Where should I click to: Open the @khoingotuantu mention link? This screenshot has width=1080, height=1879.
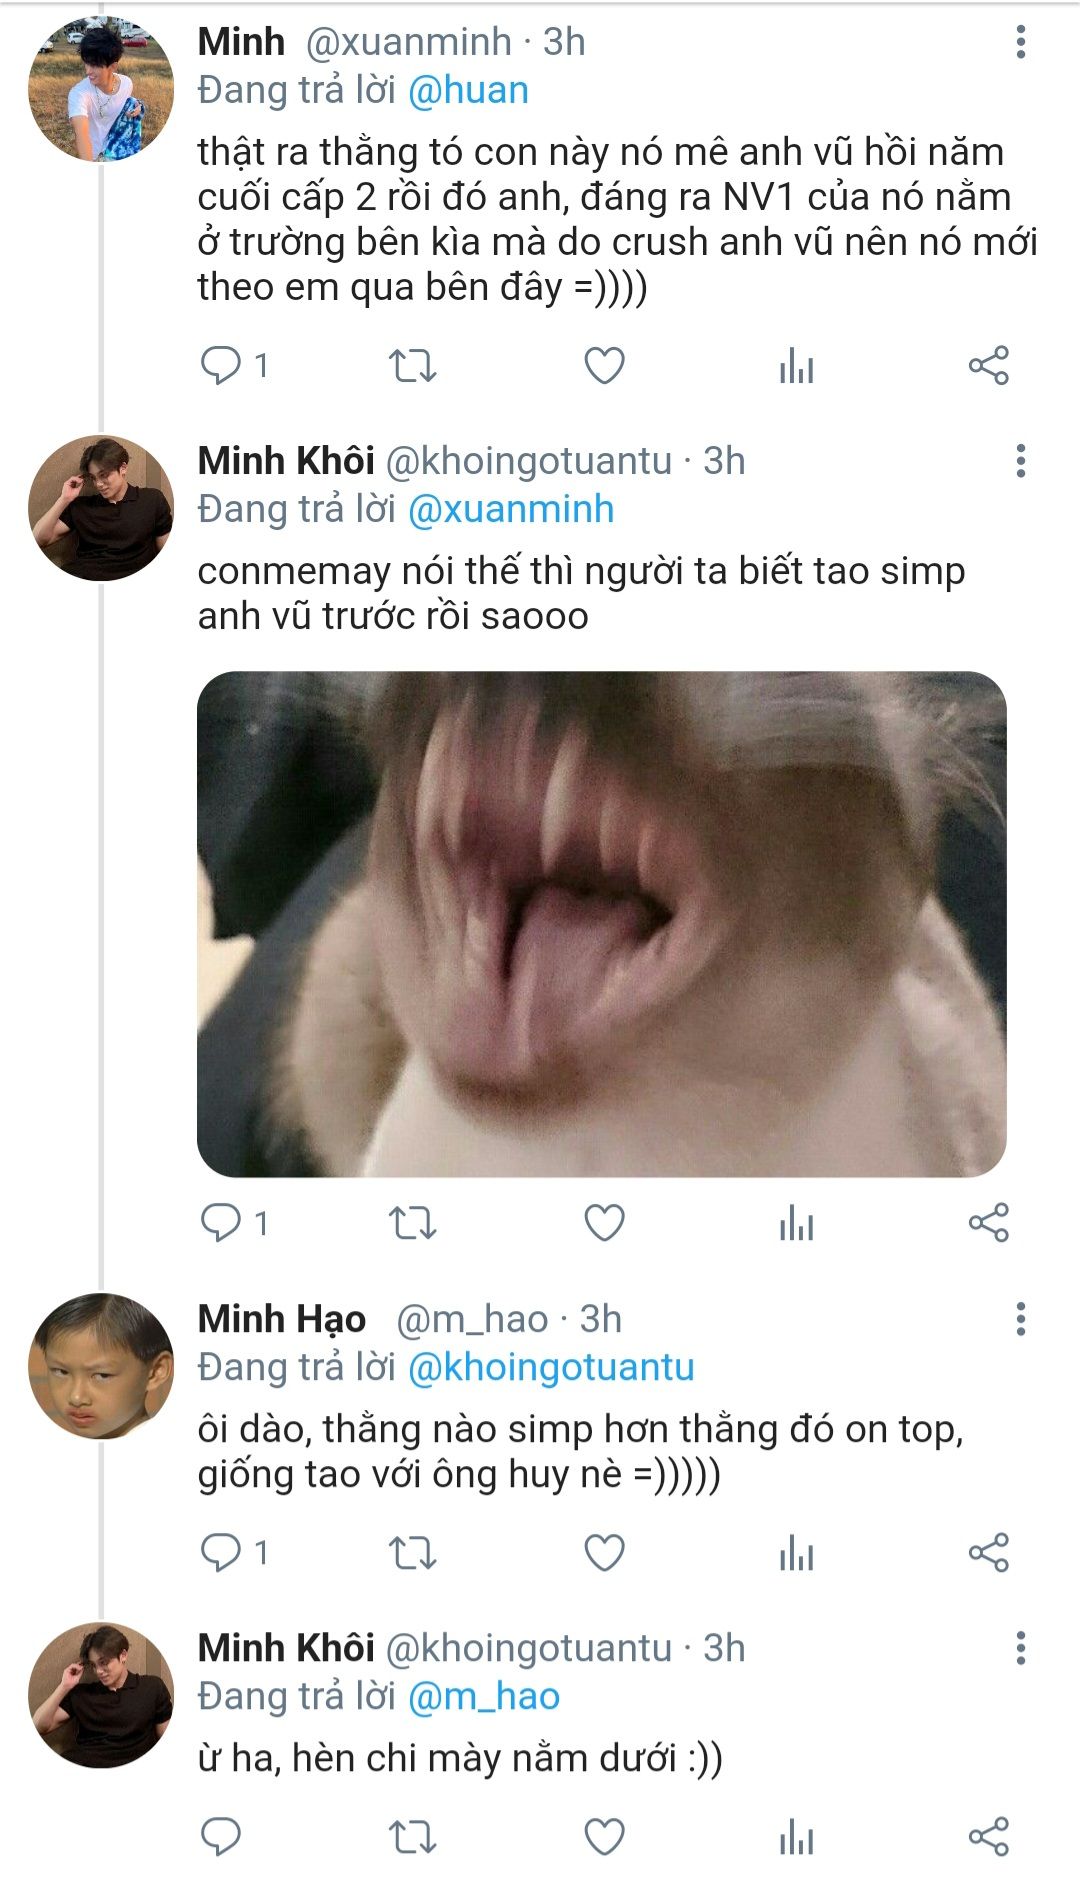click(551, 1368)
